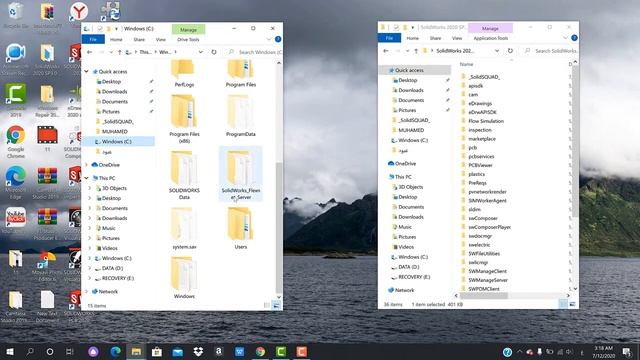The height and width of the screenshot is (360, 640).
Task: Click vertical scrollbar in SolidWorks file list
Action: (x=575, y=141)
